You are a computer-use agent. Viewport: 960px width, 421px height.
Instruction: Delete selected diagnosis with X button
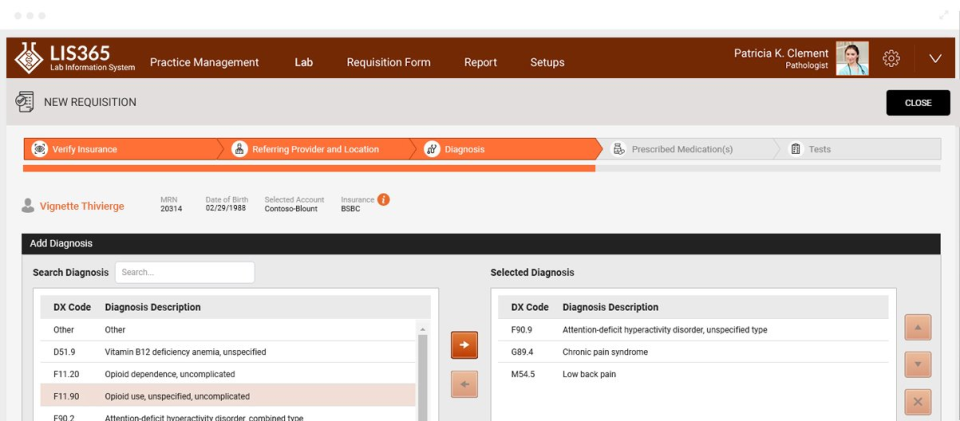pyautogui.click(x=918, y=402)
